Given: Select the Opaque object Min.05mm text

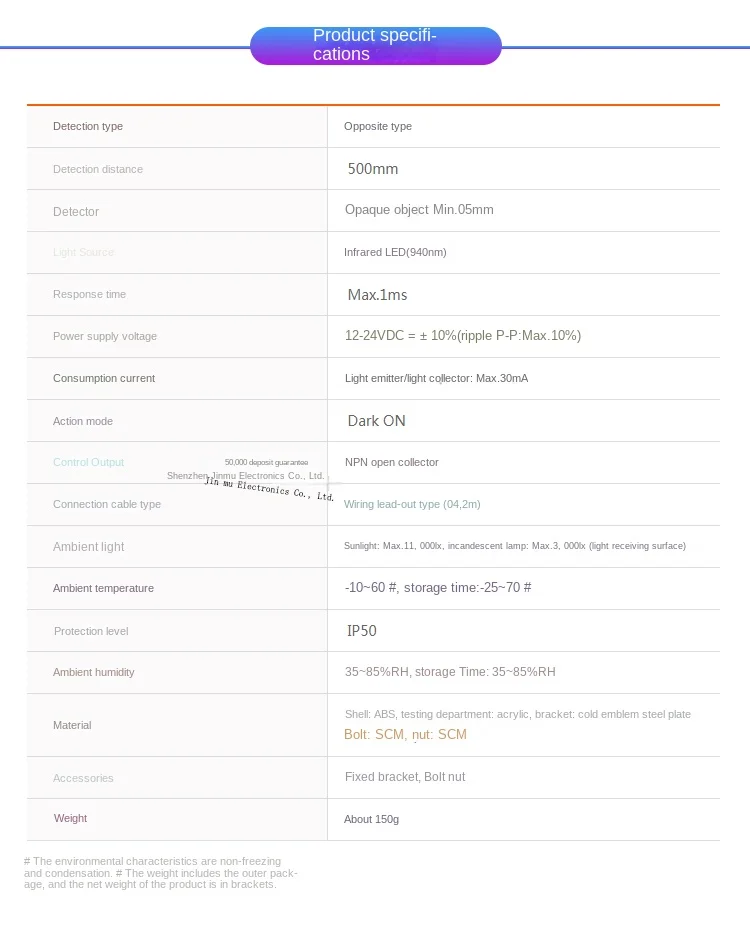Looking at the screenshot, I should [x=419, y=210].
